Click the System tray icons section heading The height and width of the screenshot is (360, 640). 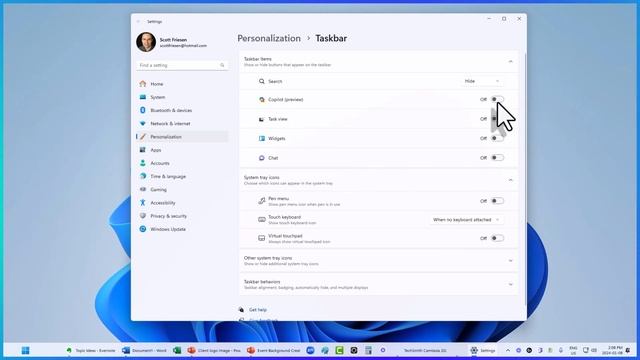pos(262,178)
